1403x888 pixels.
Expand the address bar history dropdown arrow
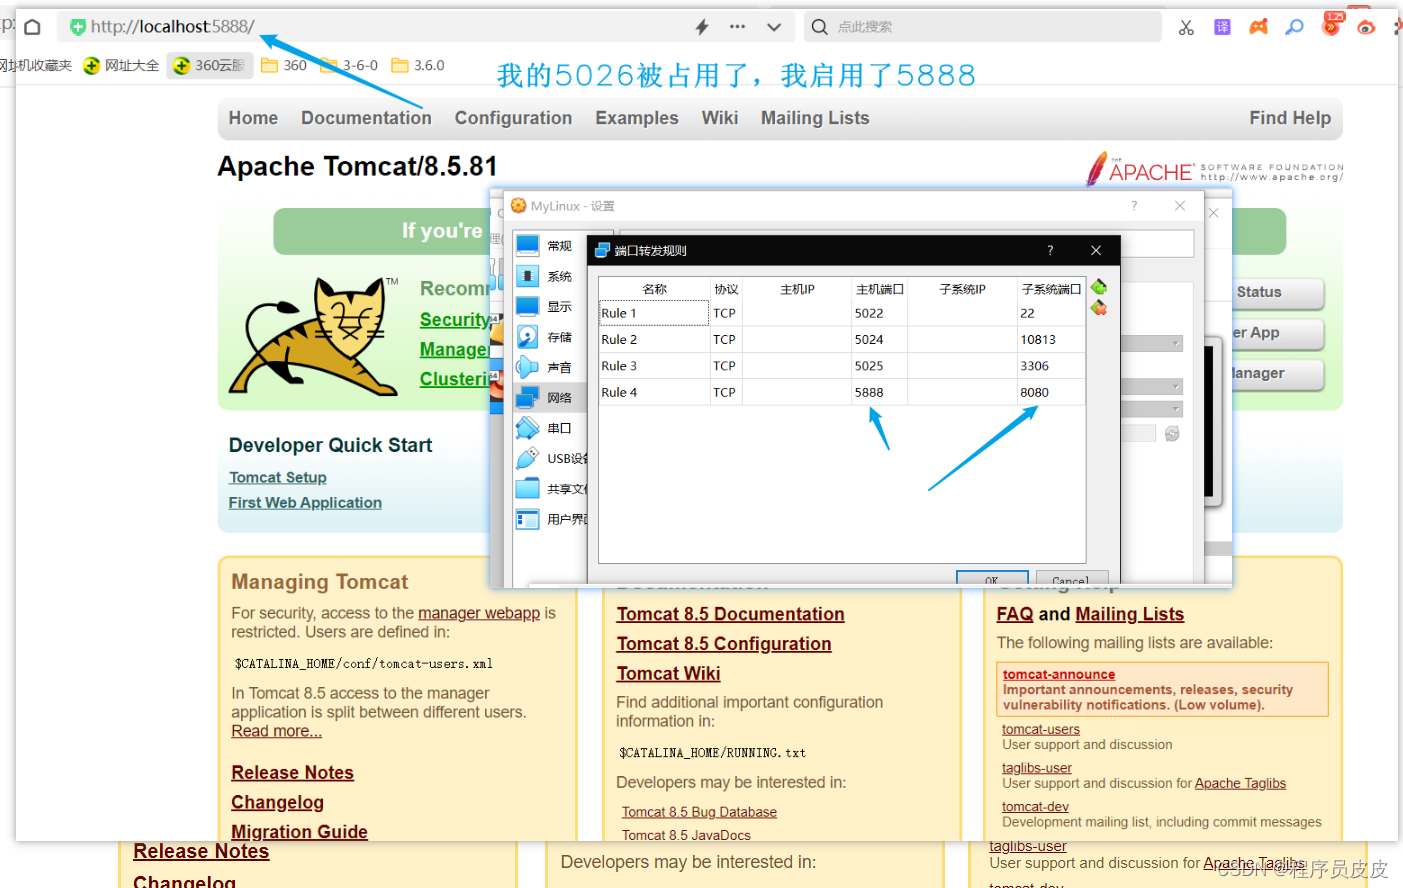coord(774,27)
